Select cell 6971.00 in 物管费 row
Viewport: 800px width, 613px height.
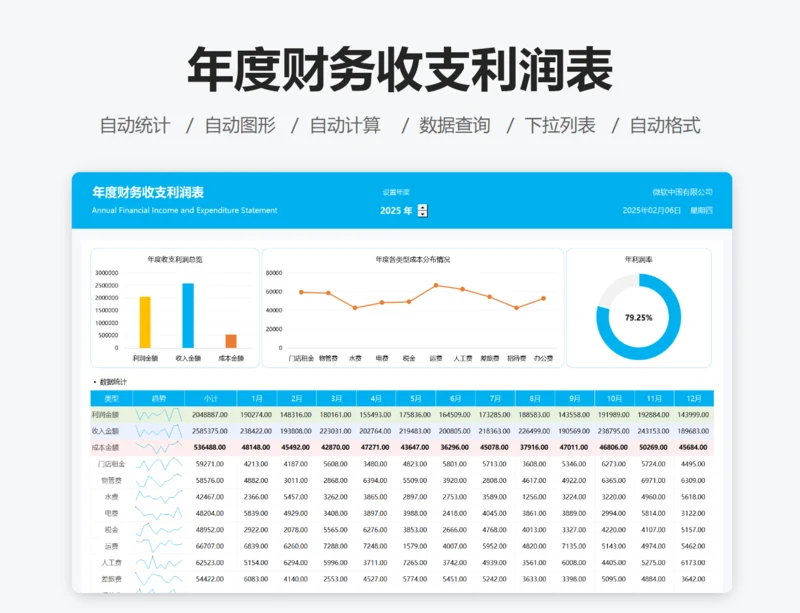[x=653, y=480]
